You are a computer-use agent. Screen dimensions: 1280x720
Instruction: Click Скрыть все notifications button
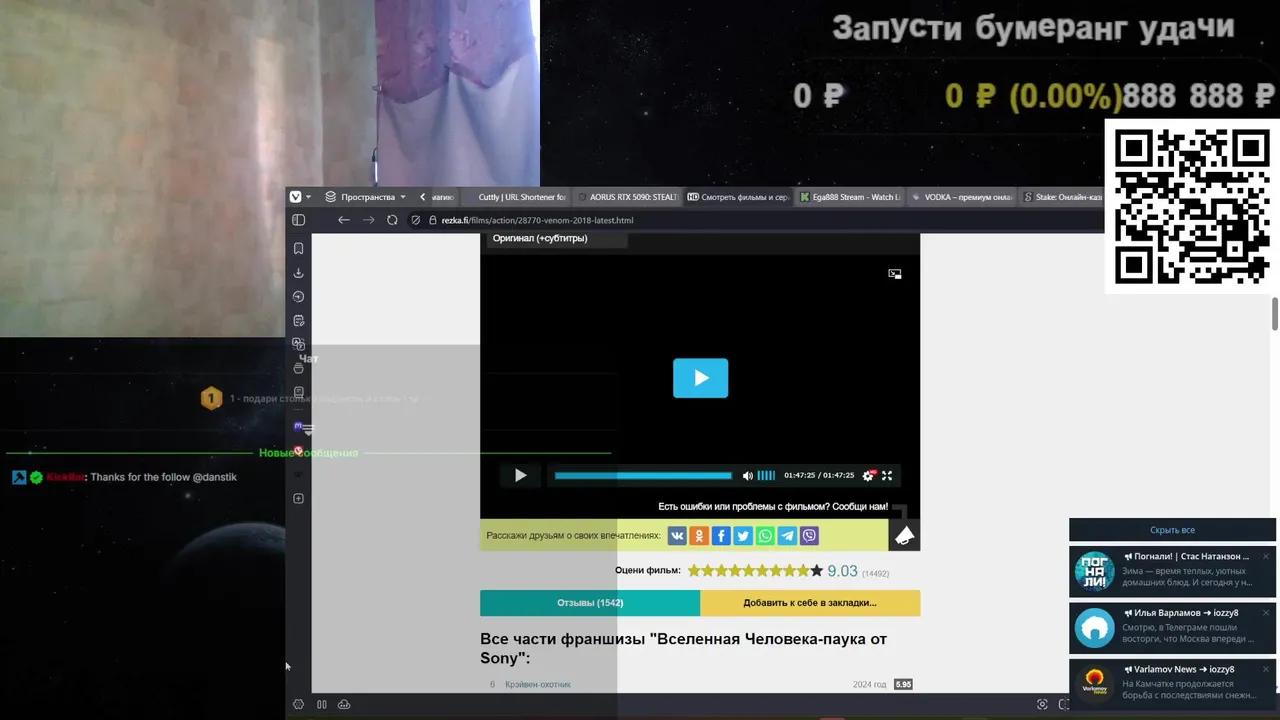(x=1172, y=530)
